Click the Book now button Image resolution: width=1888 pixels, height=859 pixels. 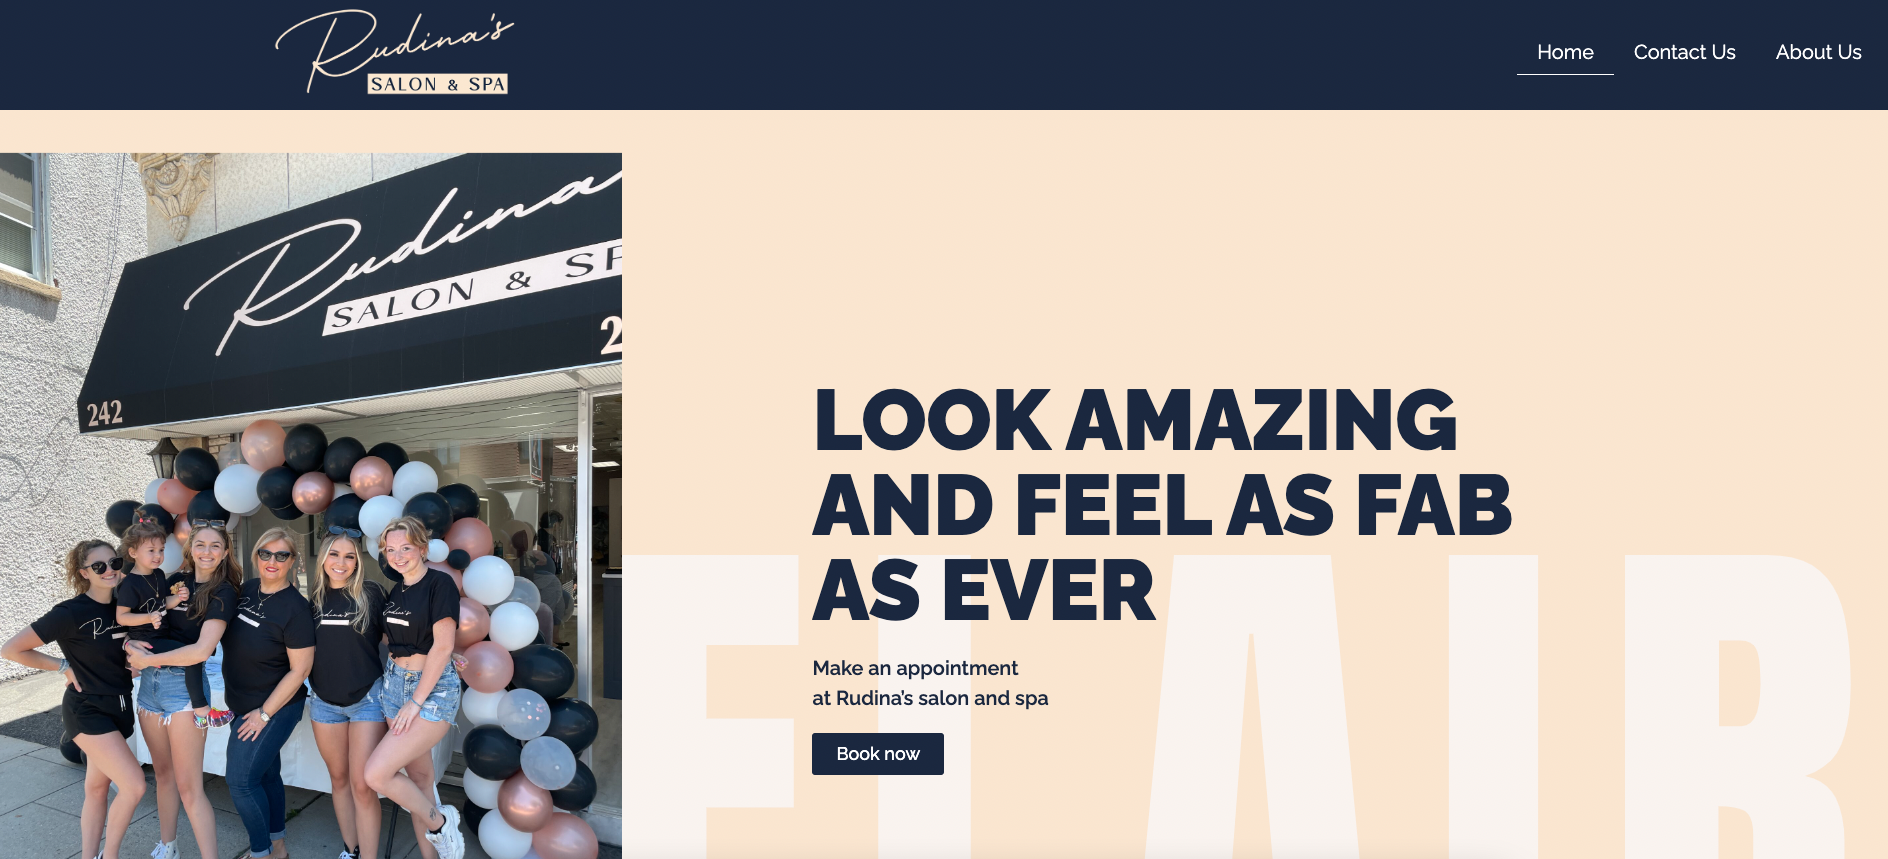[877, 754]
